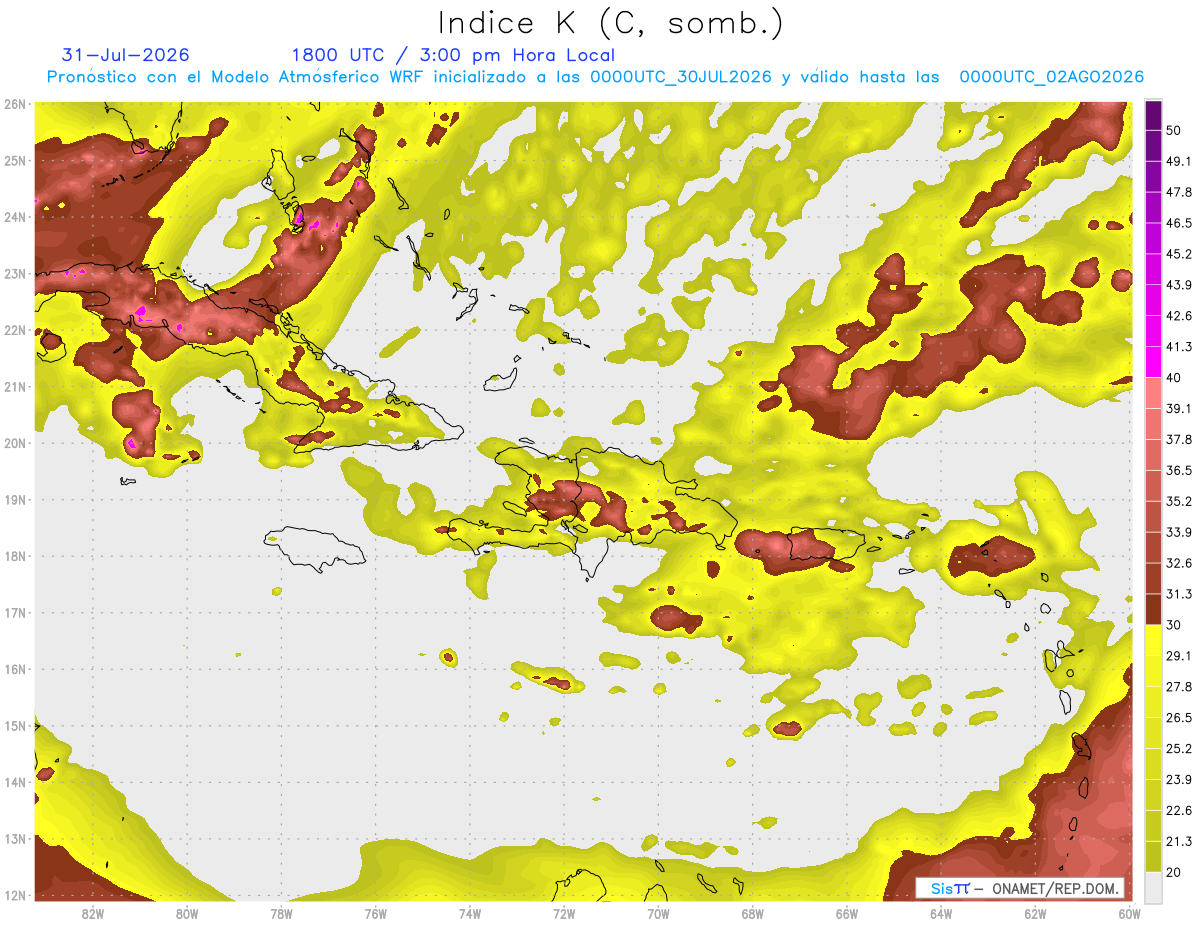Click the 19N latitude label
This screenshot has height=927, width=1200.
(x=14, y=499)
